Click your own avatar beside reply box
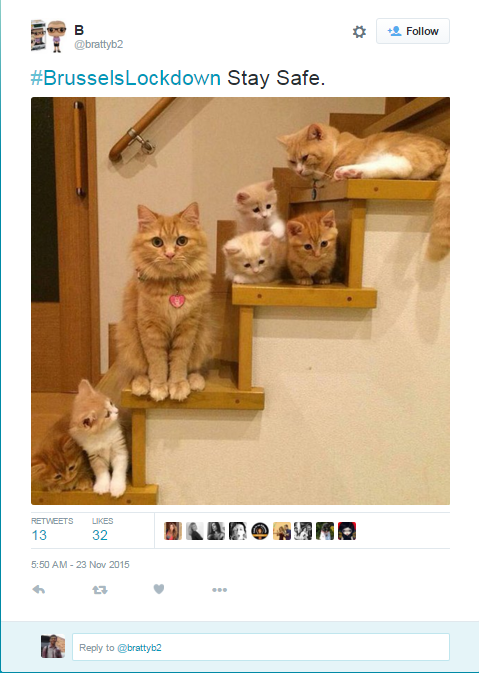 (x=53, y=646)
